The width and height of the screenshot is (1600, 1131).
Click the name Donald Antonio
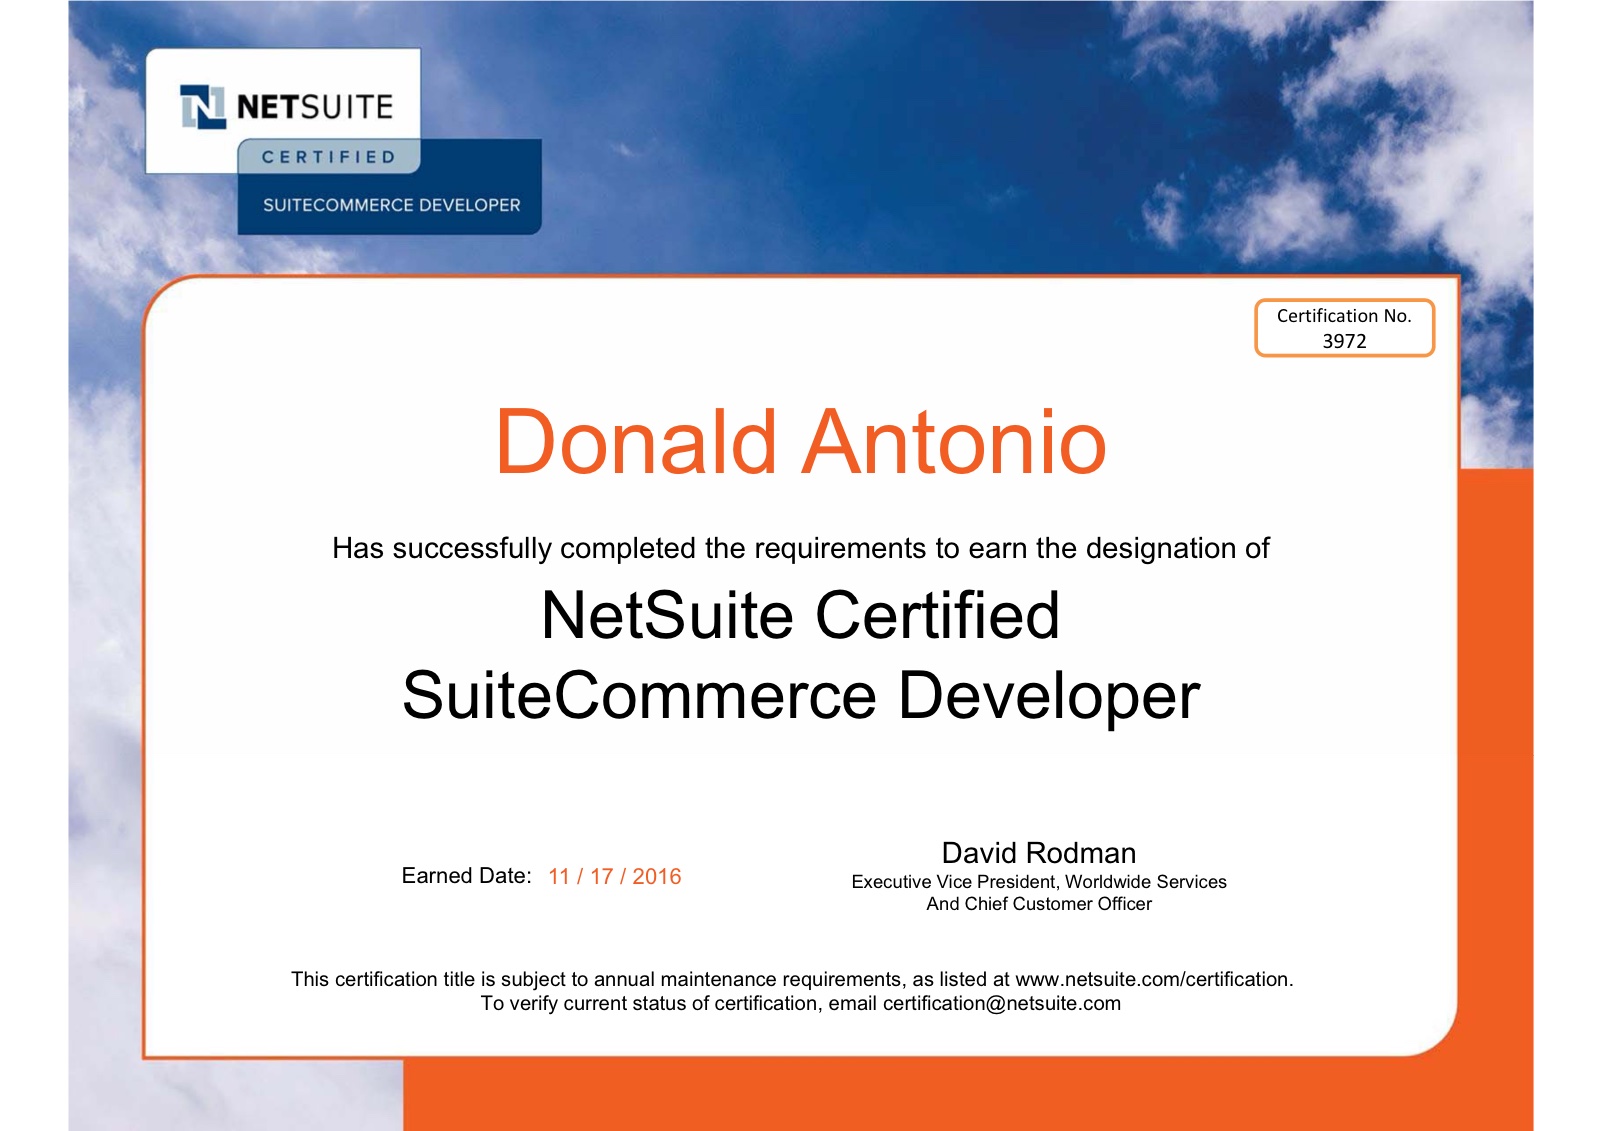(801, 441)
